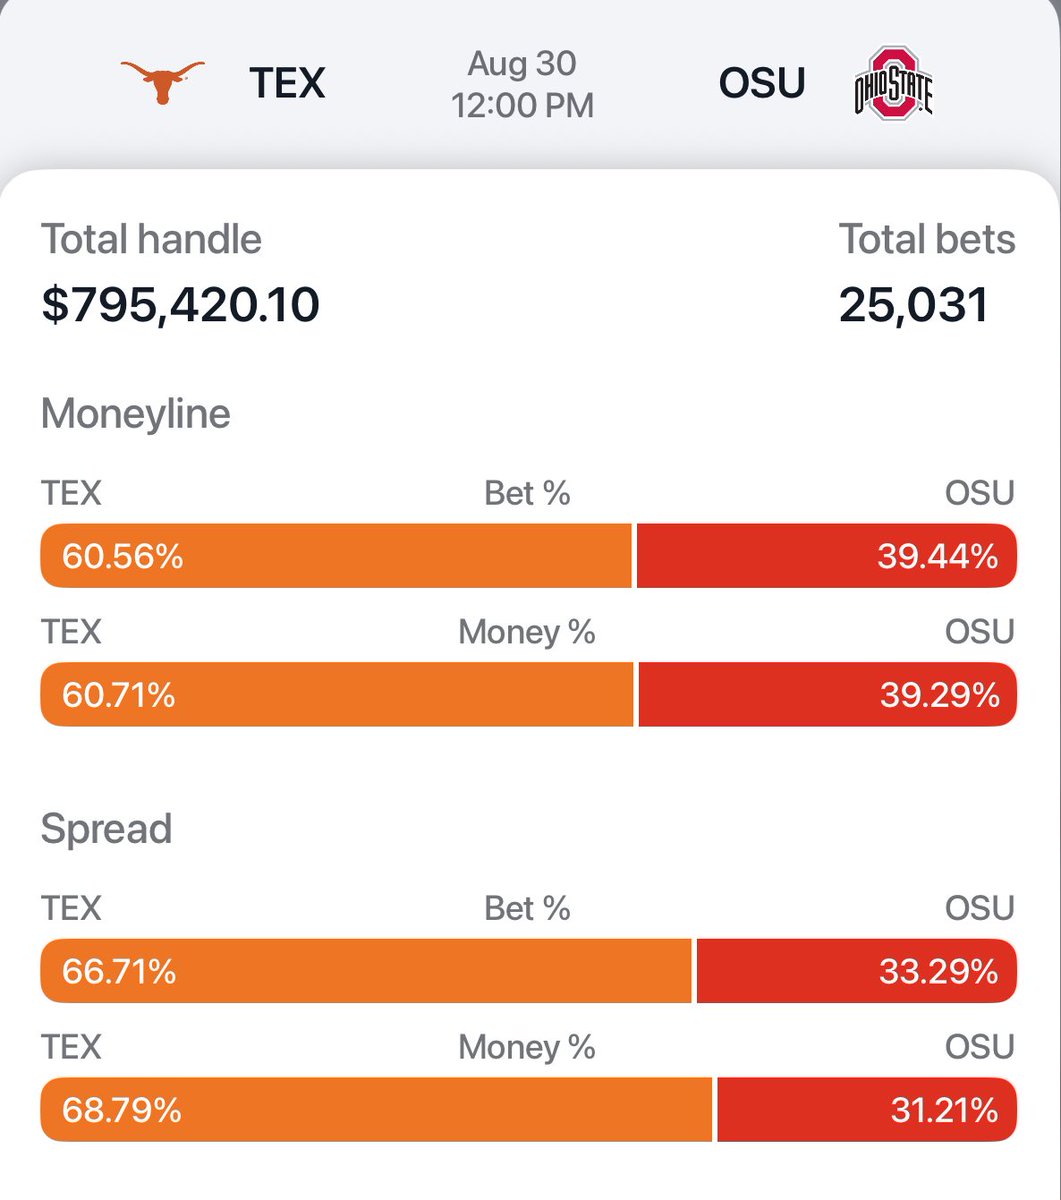Click the Moneyline TEX 60.56% bet bar
The image size is (1061, 1200).
[336, 556]
